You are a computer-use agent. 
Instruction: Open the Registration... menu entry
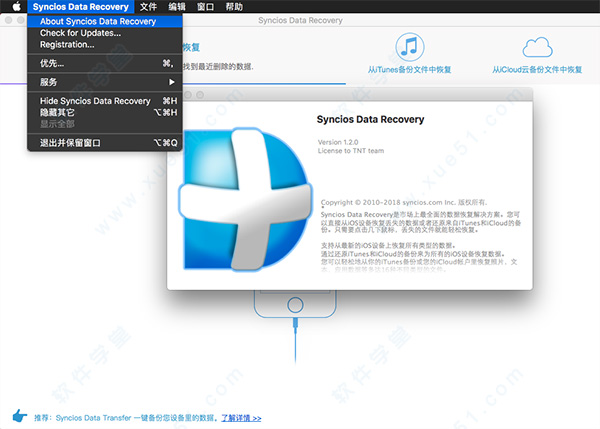pos(105,44)
